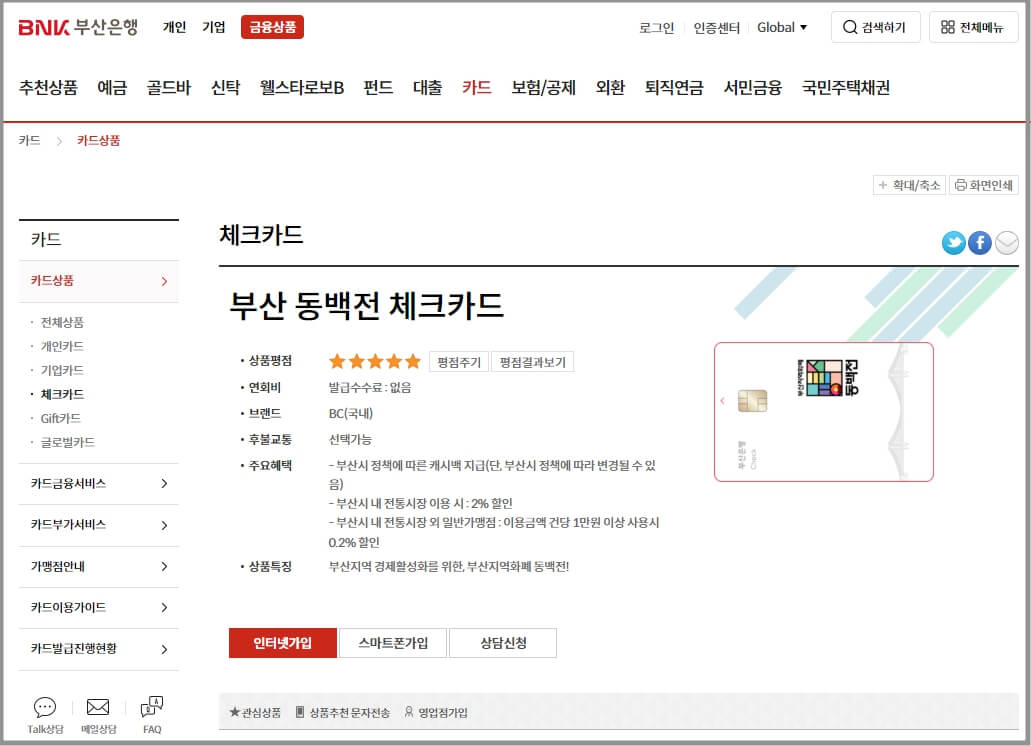Click 인터넷가입 button
Viewport: 1031px width, 746px height.
pyautogui.click(x=283, y=643)
